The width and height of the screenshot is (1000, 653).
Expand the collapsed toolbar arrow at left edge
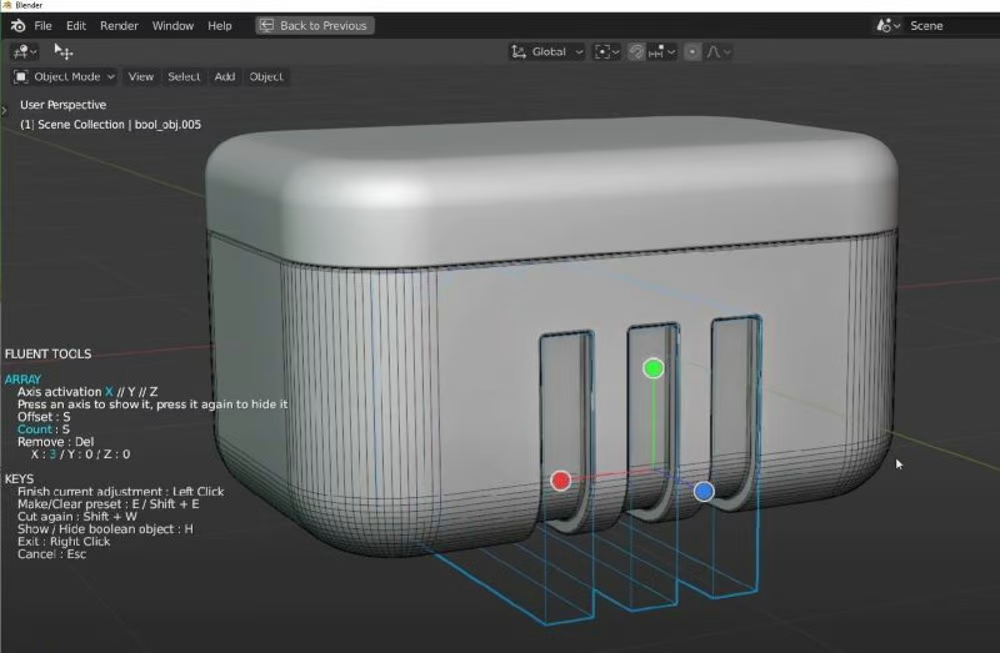(5, 108)
